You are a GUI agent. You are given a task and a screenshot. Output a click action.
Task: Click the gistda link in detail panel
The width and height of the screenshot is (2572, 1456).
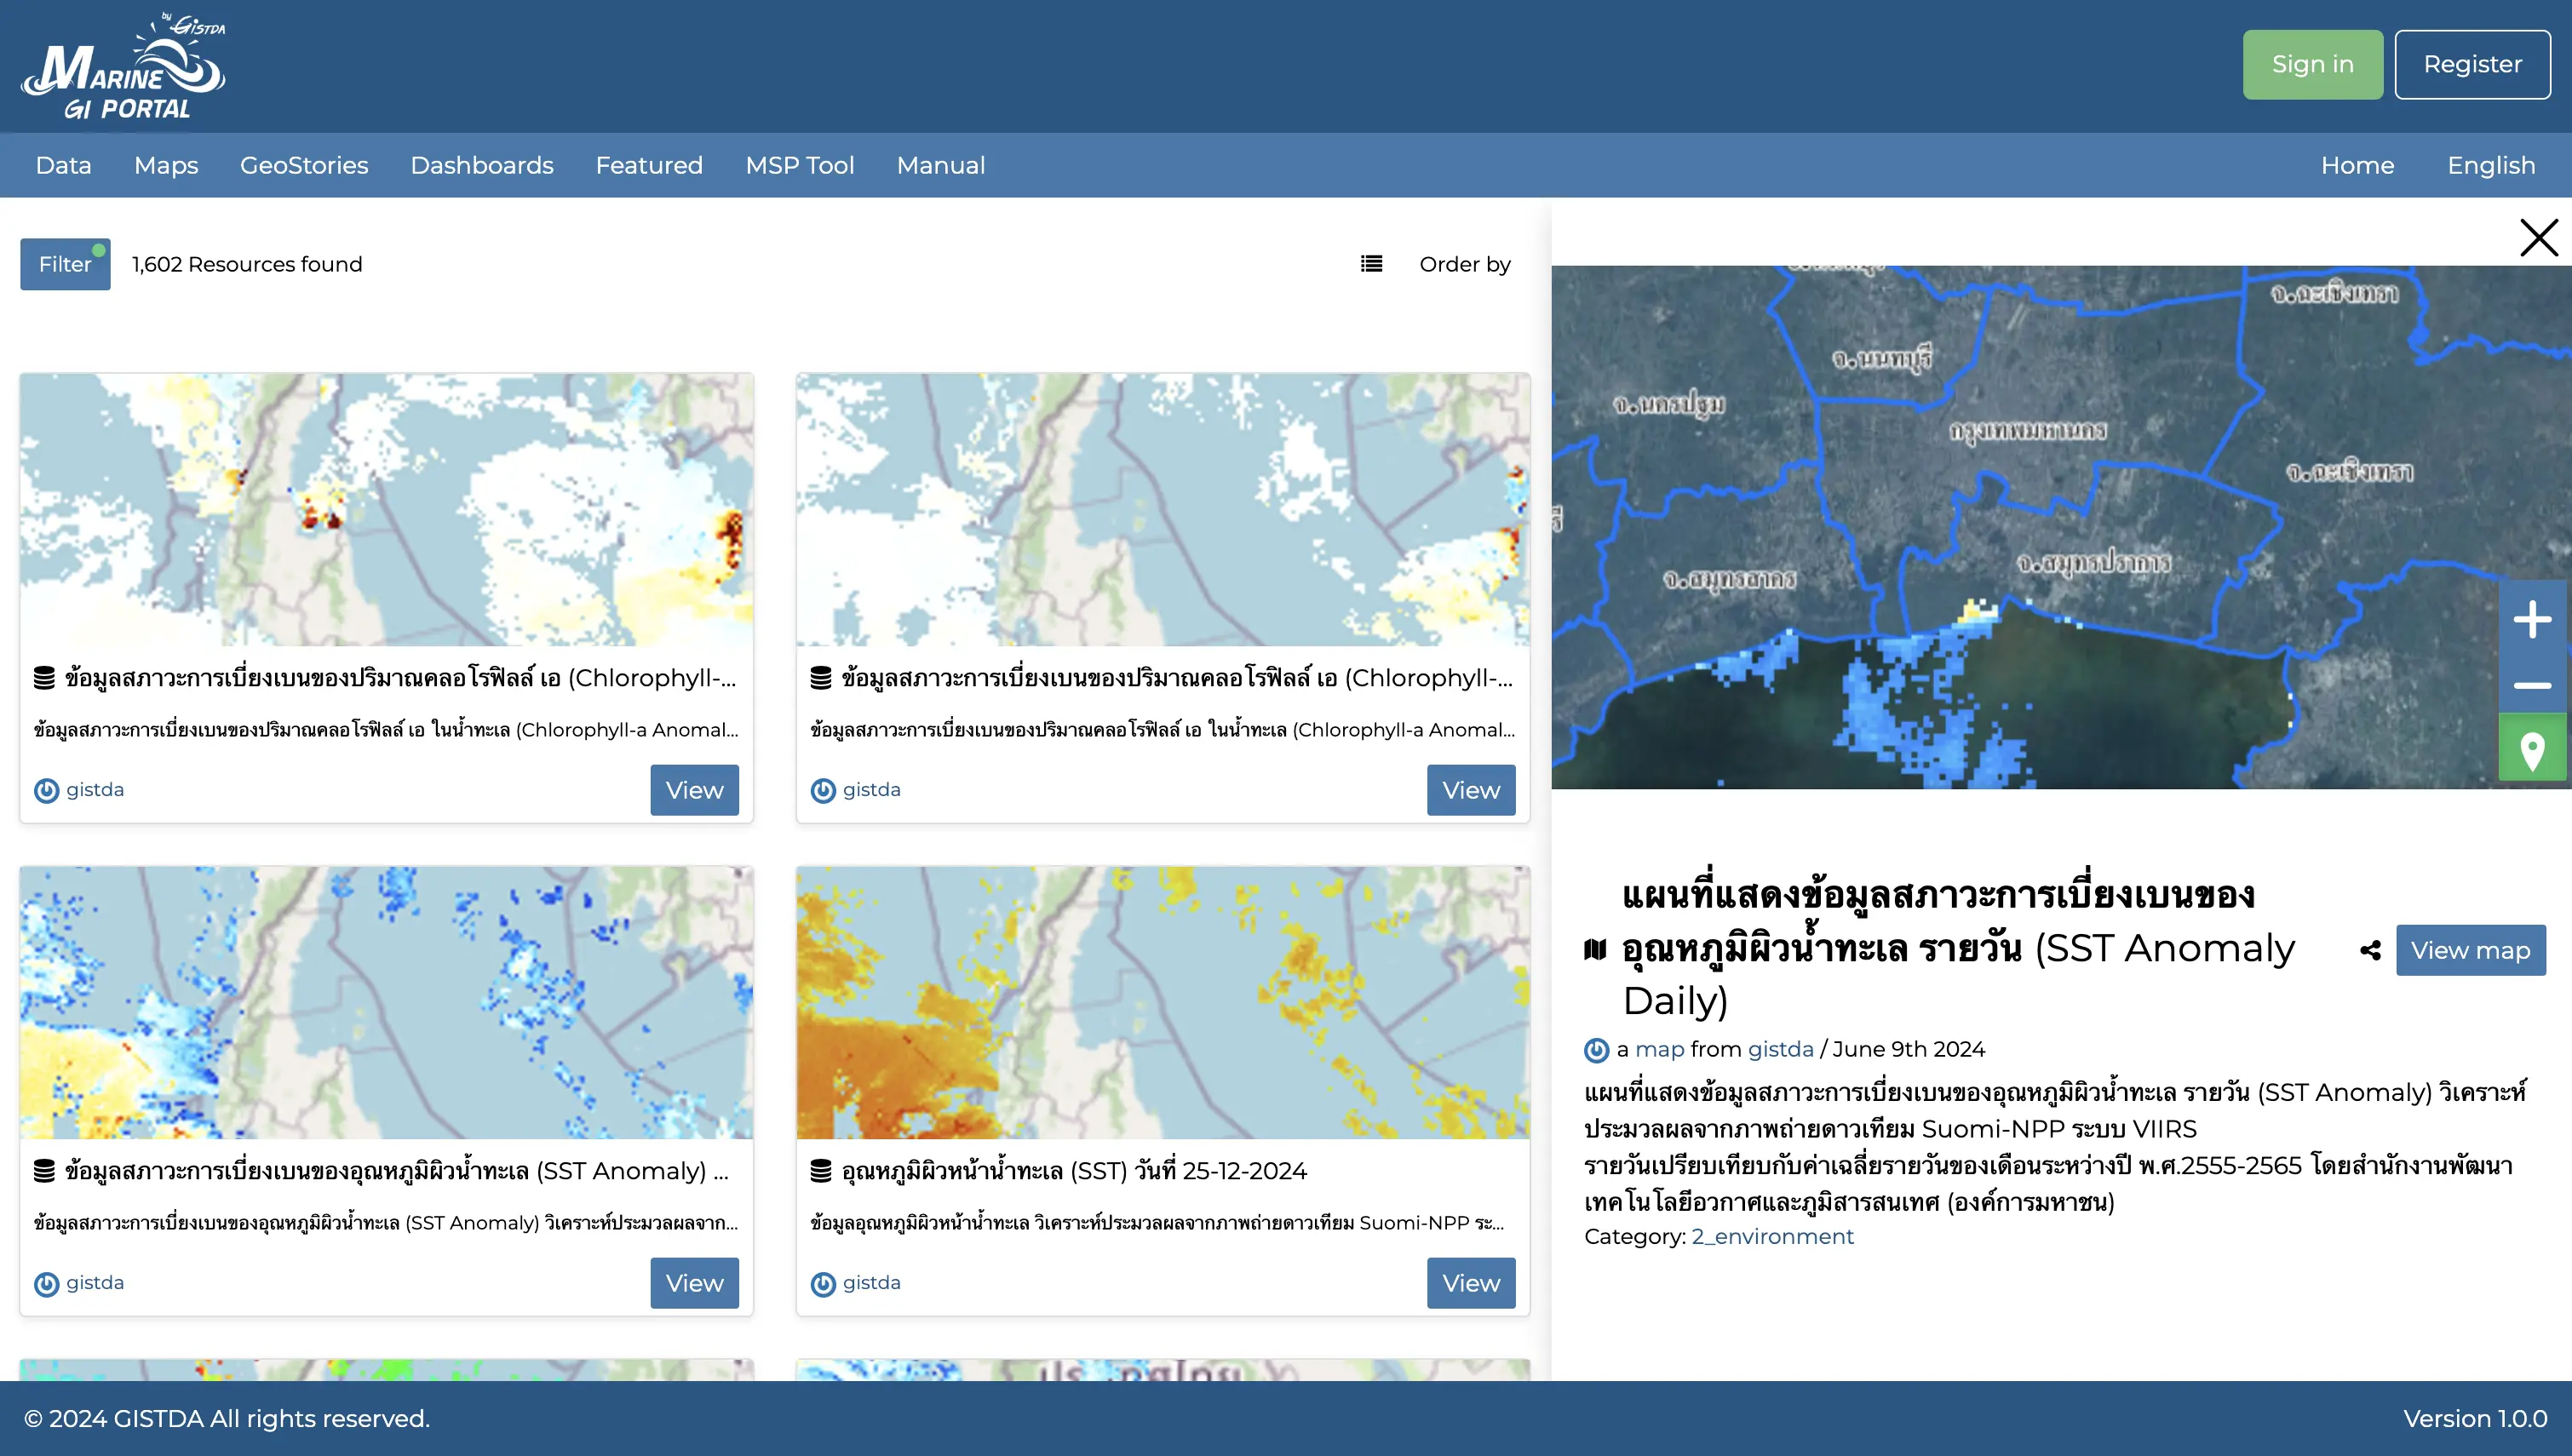(1780, 1049)
